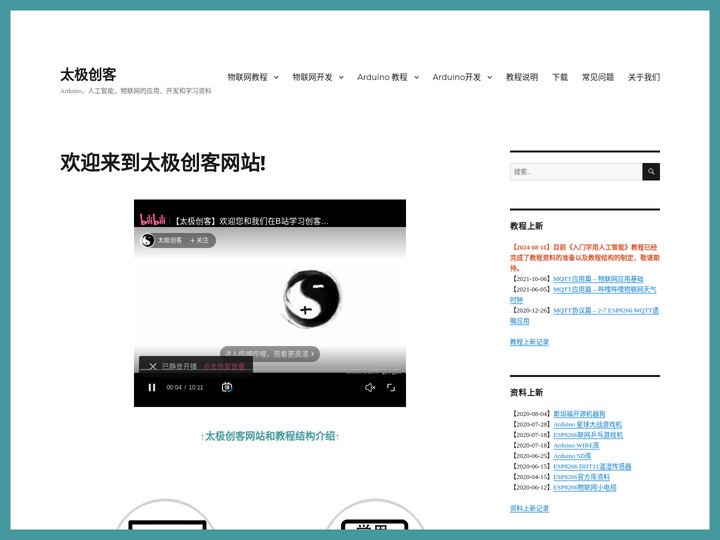Click the search magnifier button
The width and height of the screenshot is (720, 540).
point(651,172)
